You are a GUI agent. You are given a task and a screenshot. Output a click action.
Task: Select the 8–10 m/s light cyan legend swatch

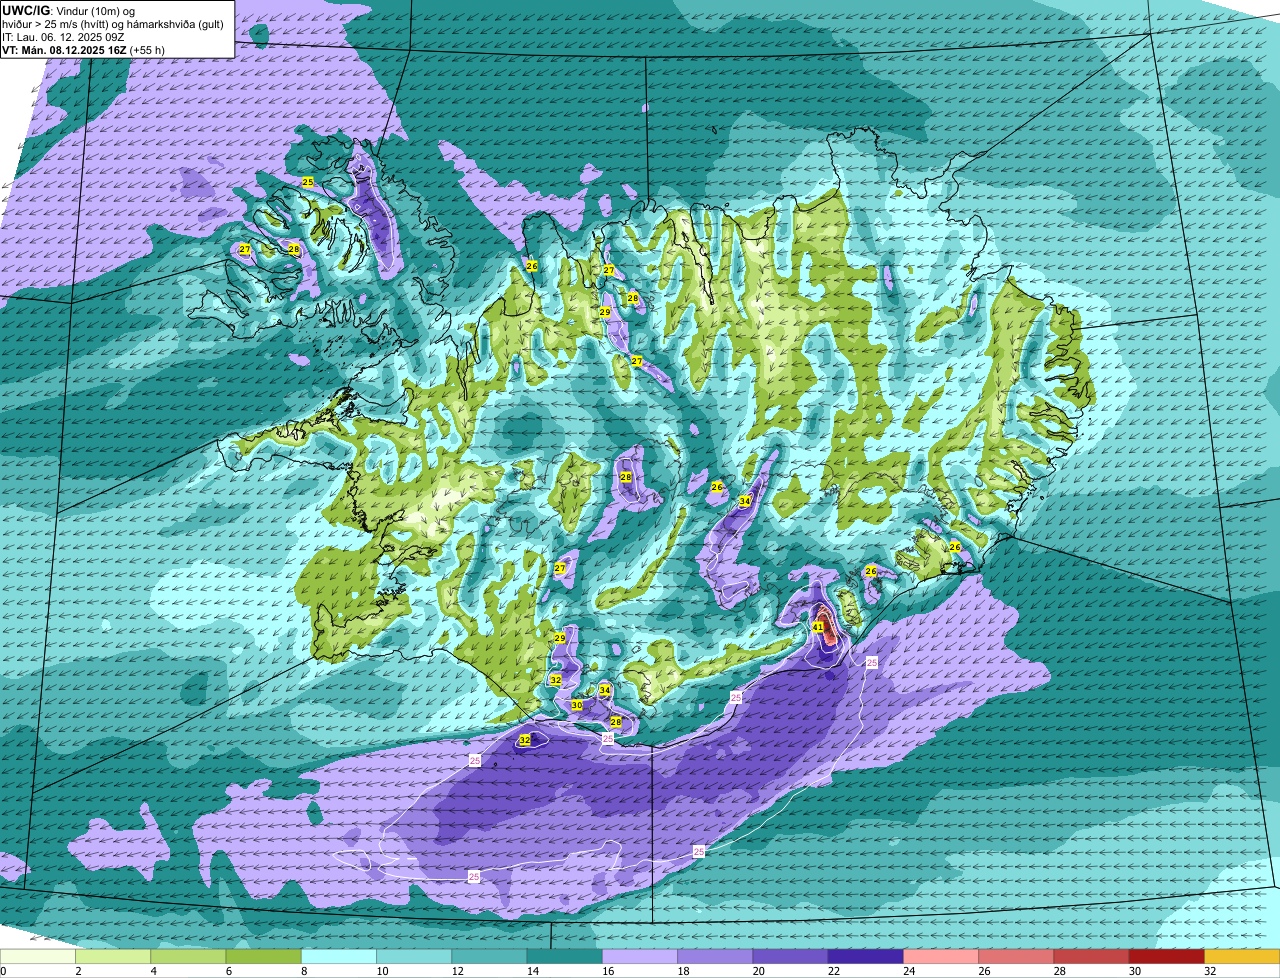pos(339,957)
